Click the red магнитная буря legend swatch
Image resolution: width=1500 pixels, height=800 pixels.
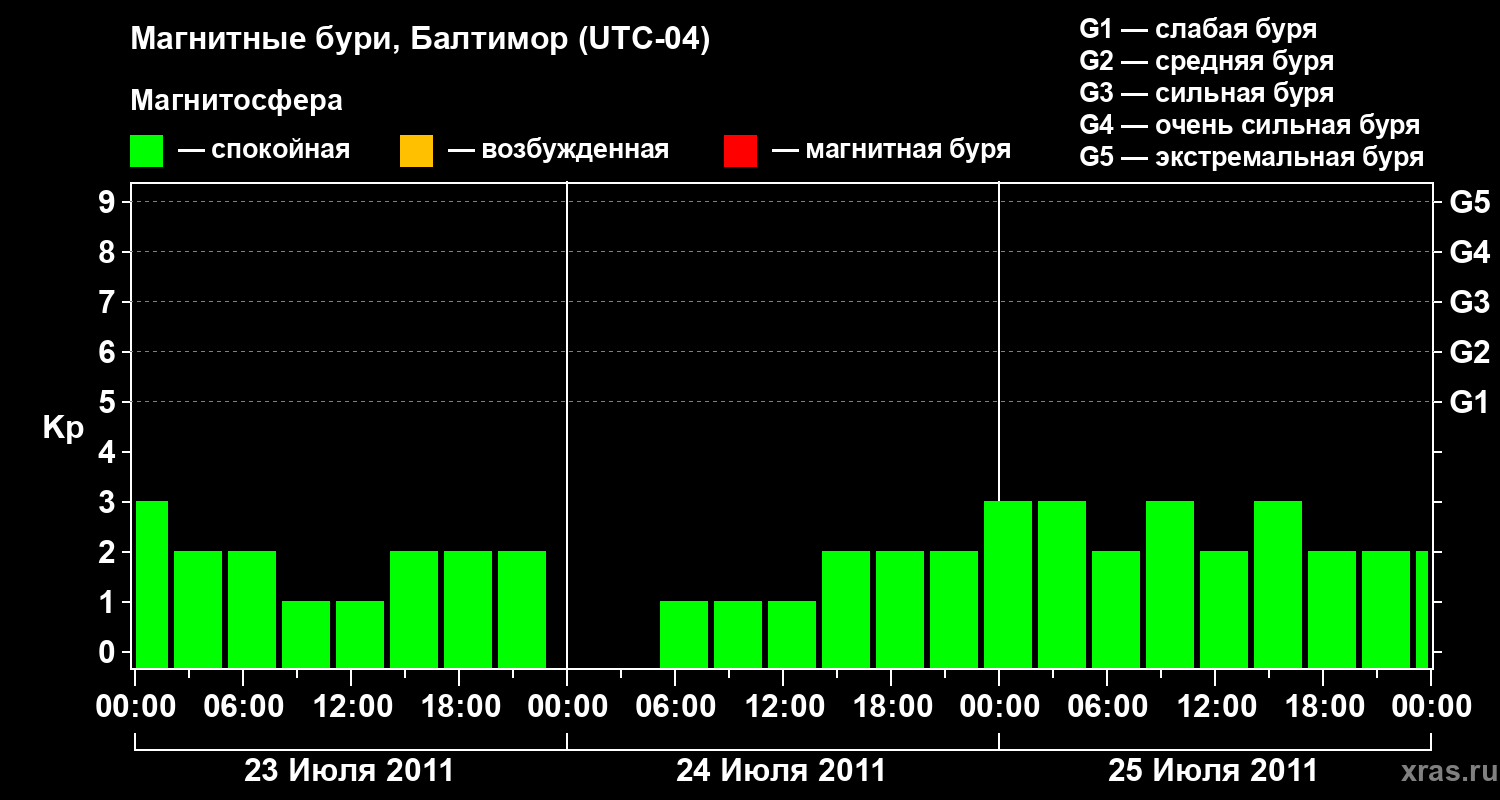pyautogui.click(x=740, y=151)
